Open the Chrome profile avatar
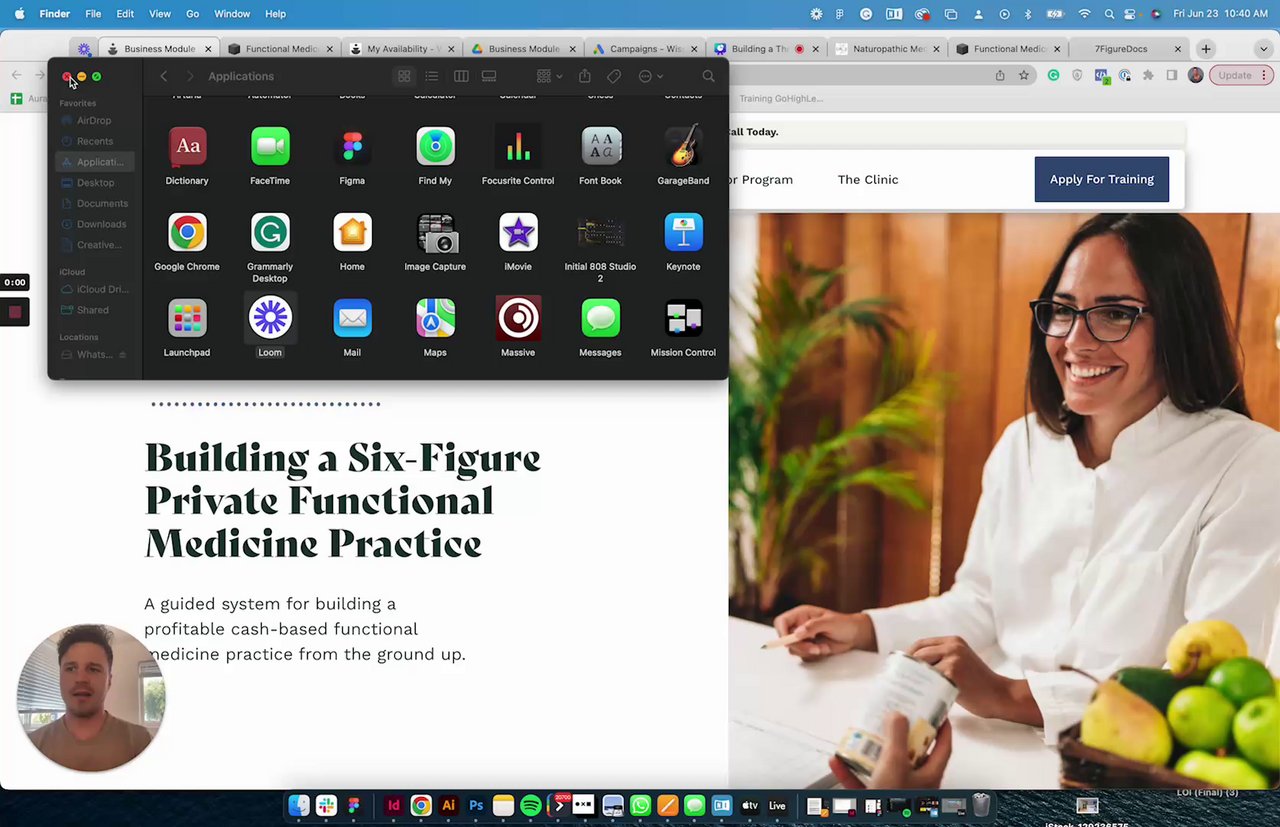 tap(1196, 75)
